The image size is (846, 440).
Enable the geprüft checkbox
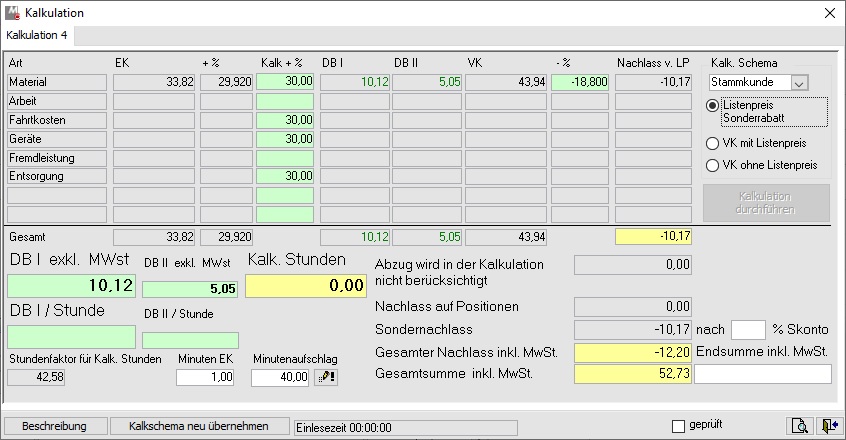679,426
